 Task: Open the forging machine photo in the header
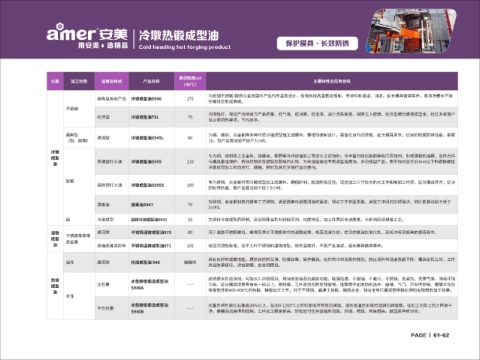[x=411, y=31]
